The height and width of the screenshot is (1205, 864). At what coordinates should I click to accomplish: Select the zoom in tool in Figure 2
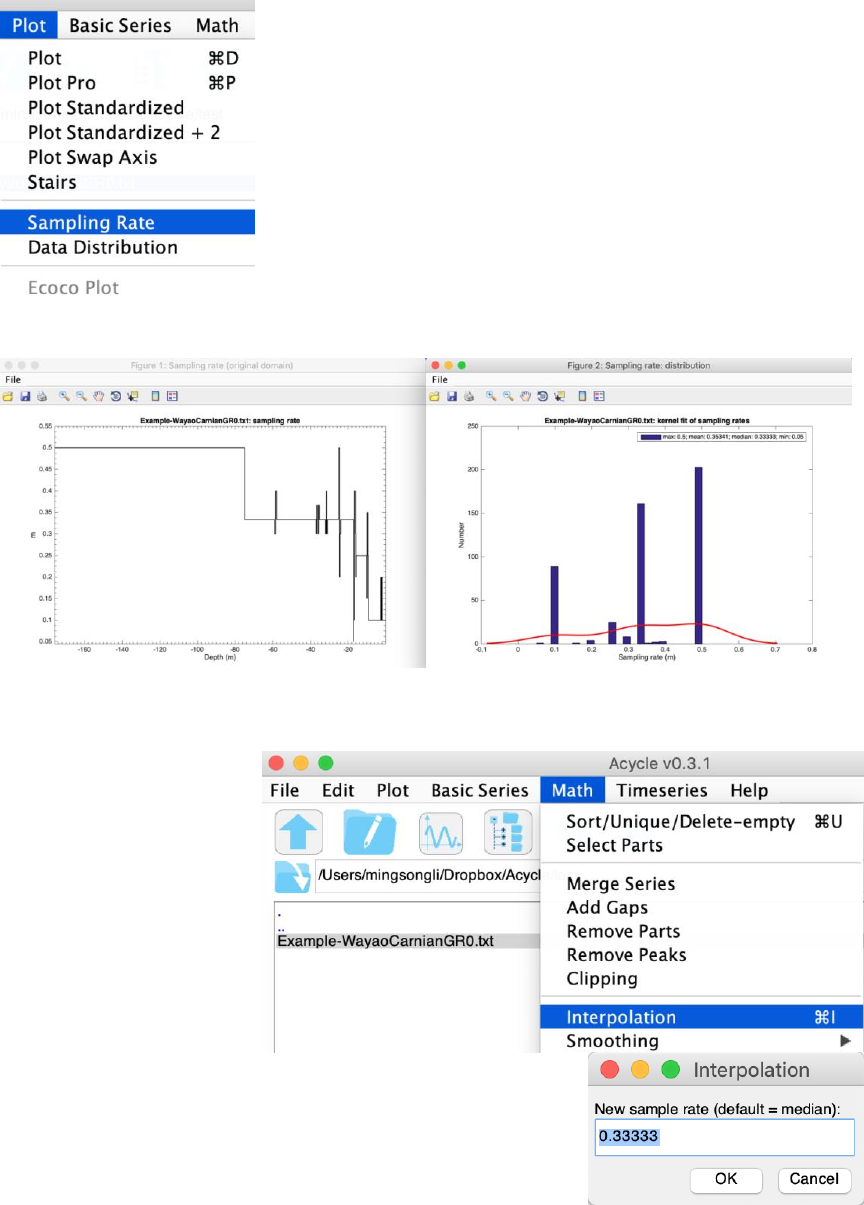point(491,396)
